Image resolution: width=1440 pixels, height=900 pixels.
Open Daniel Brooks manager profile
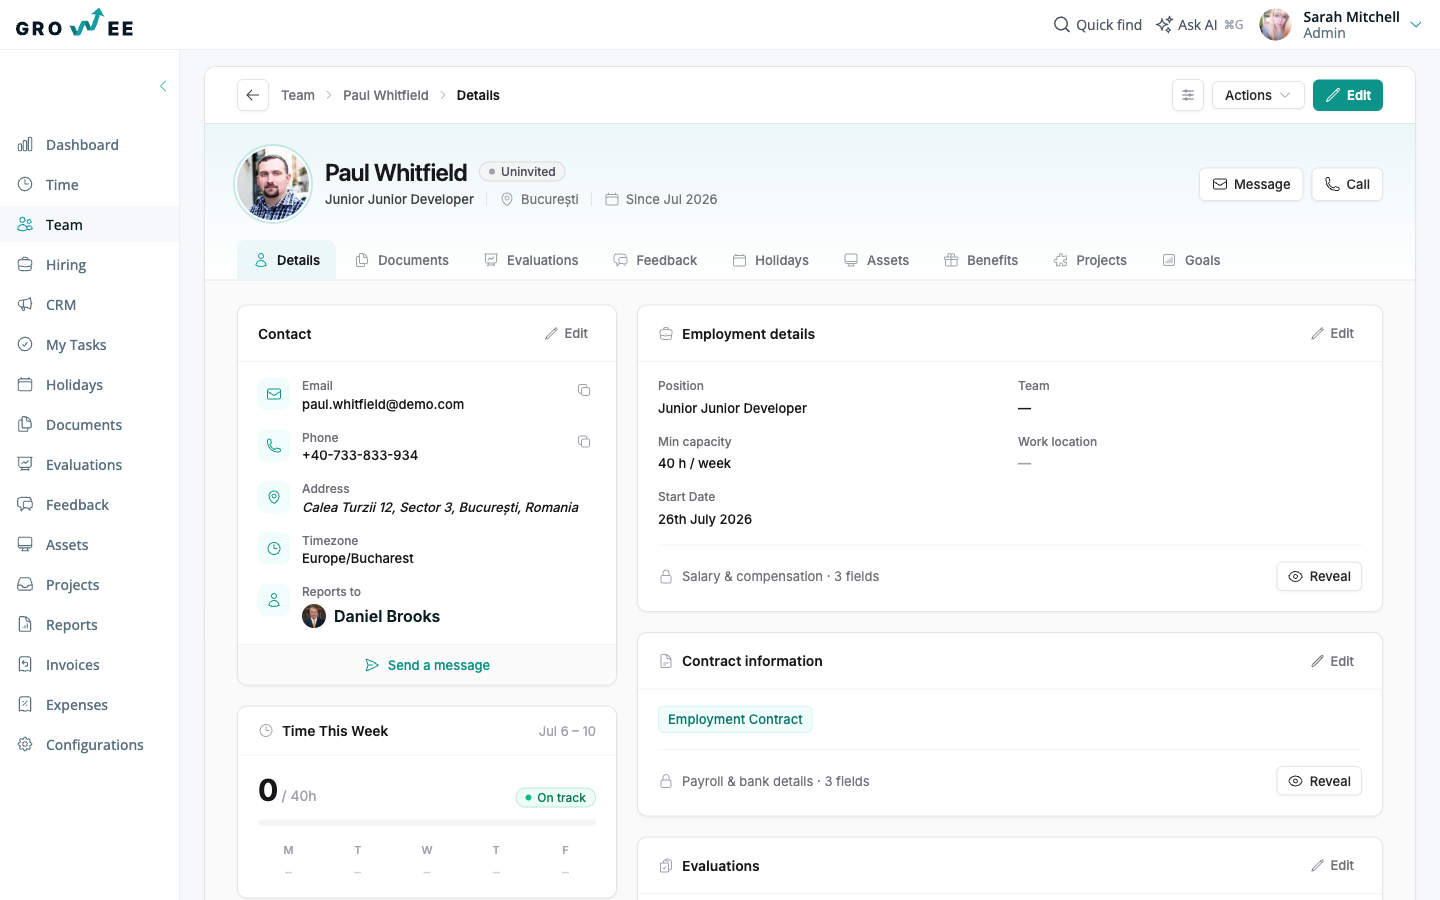click(x=371, y=616)
